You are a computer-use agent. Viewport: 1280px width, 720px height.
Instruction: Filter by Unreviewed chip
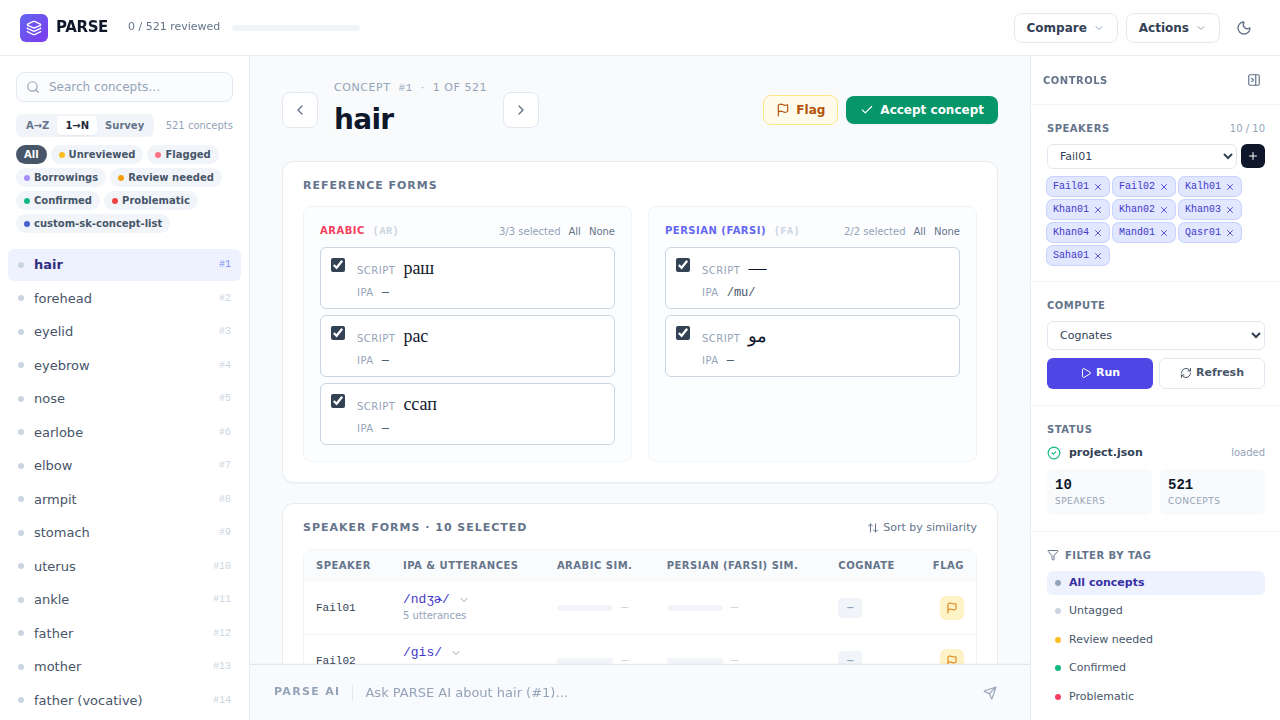coord(96,154)
